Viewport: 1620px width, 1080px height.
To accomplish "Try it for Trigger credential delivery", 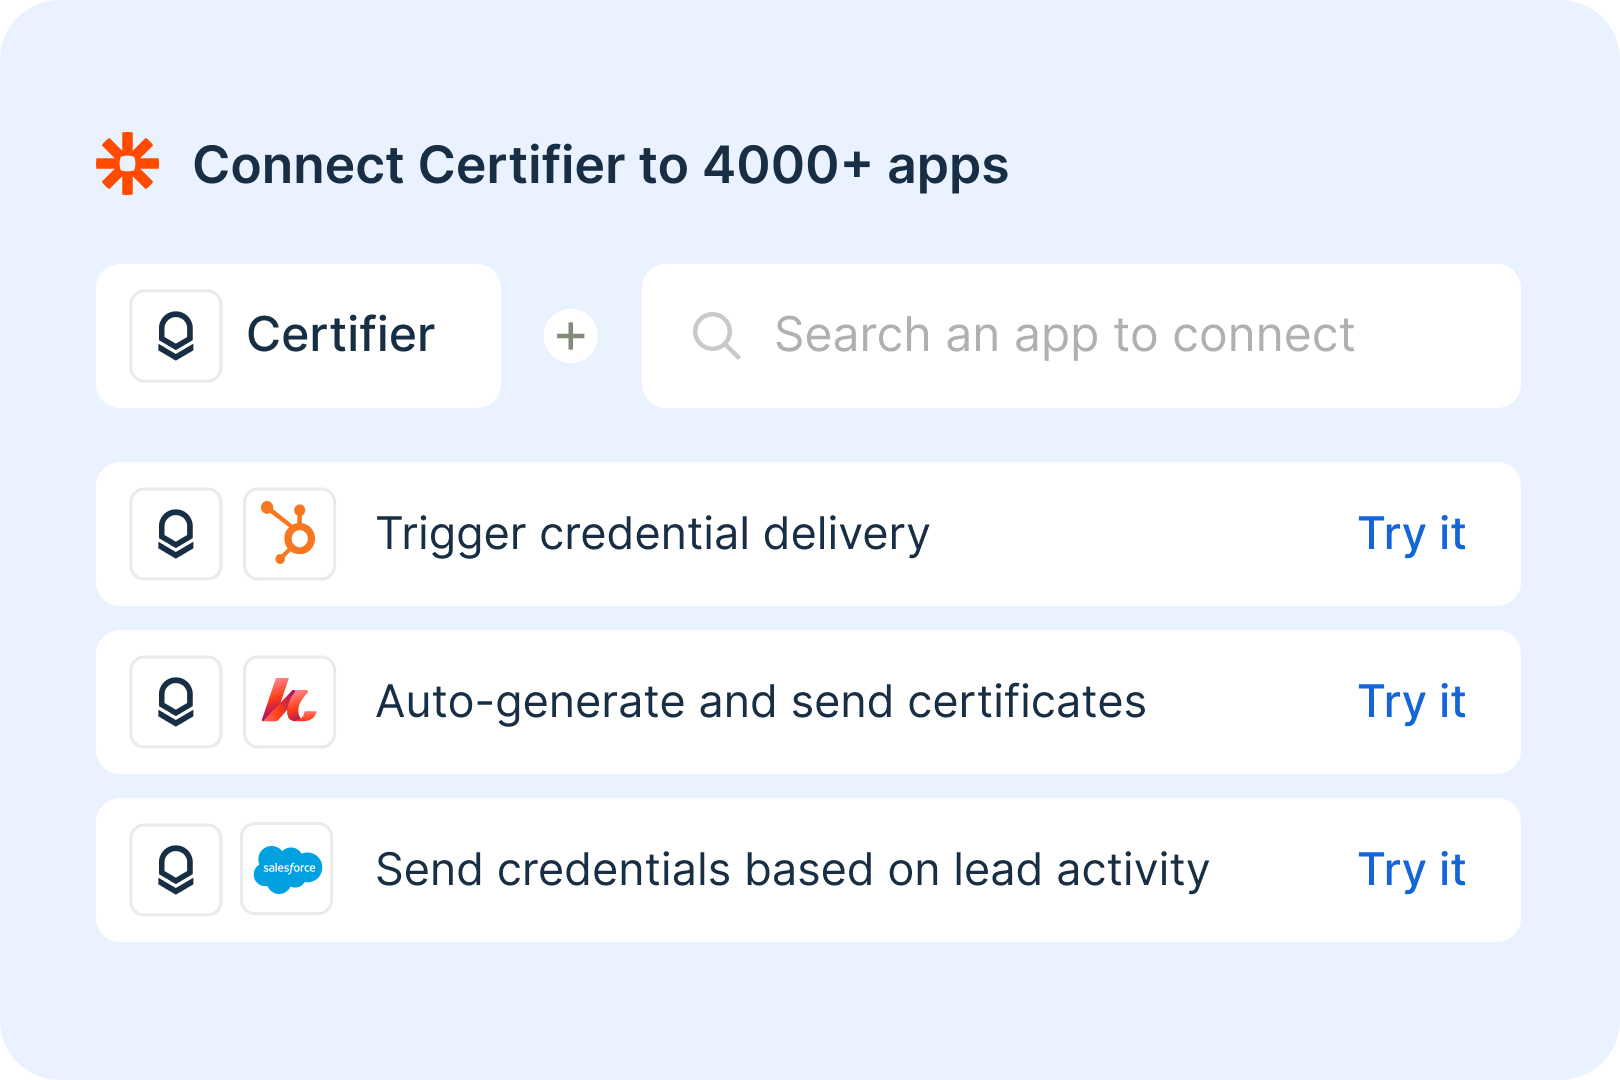I will (x=1411, y=535).
